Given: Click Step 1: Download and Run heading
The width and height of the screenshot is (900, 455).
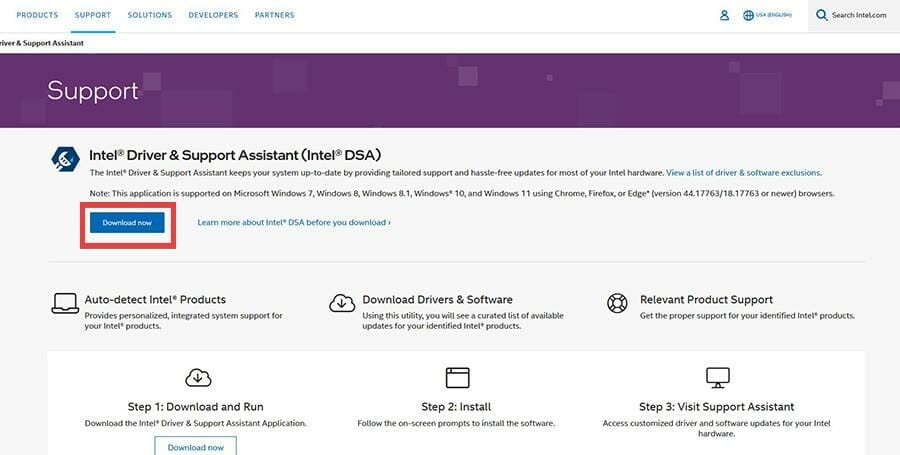Looking at the screenshot, I should point(196,407).
